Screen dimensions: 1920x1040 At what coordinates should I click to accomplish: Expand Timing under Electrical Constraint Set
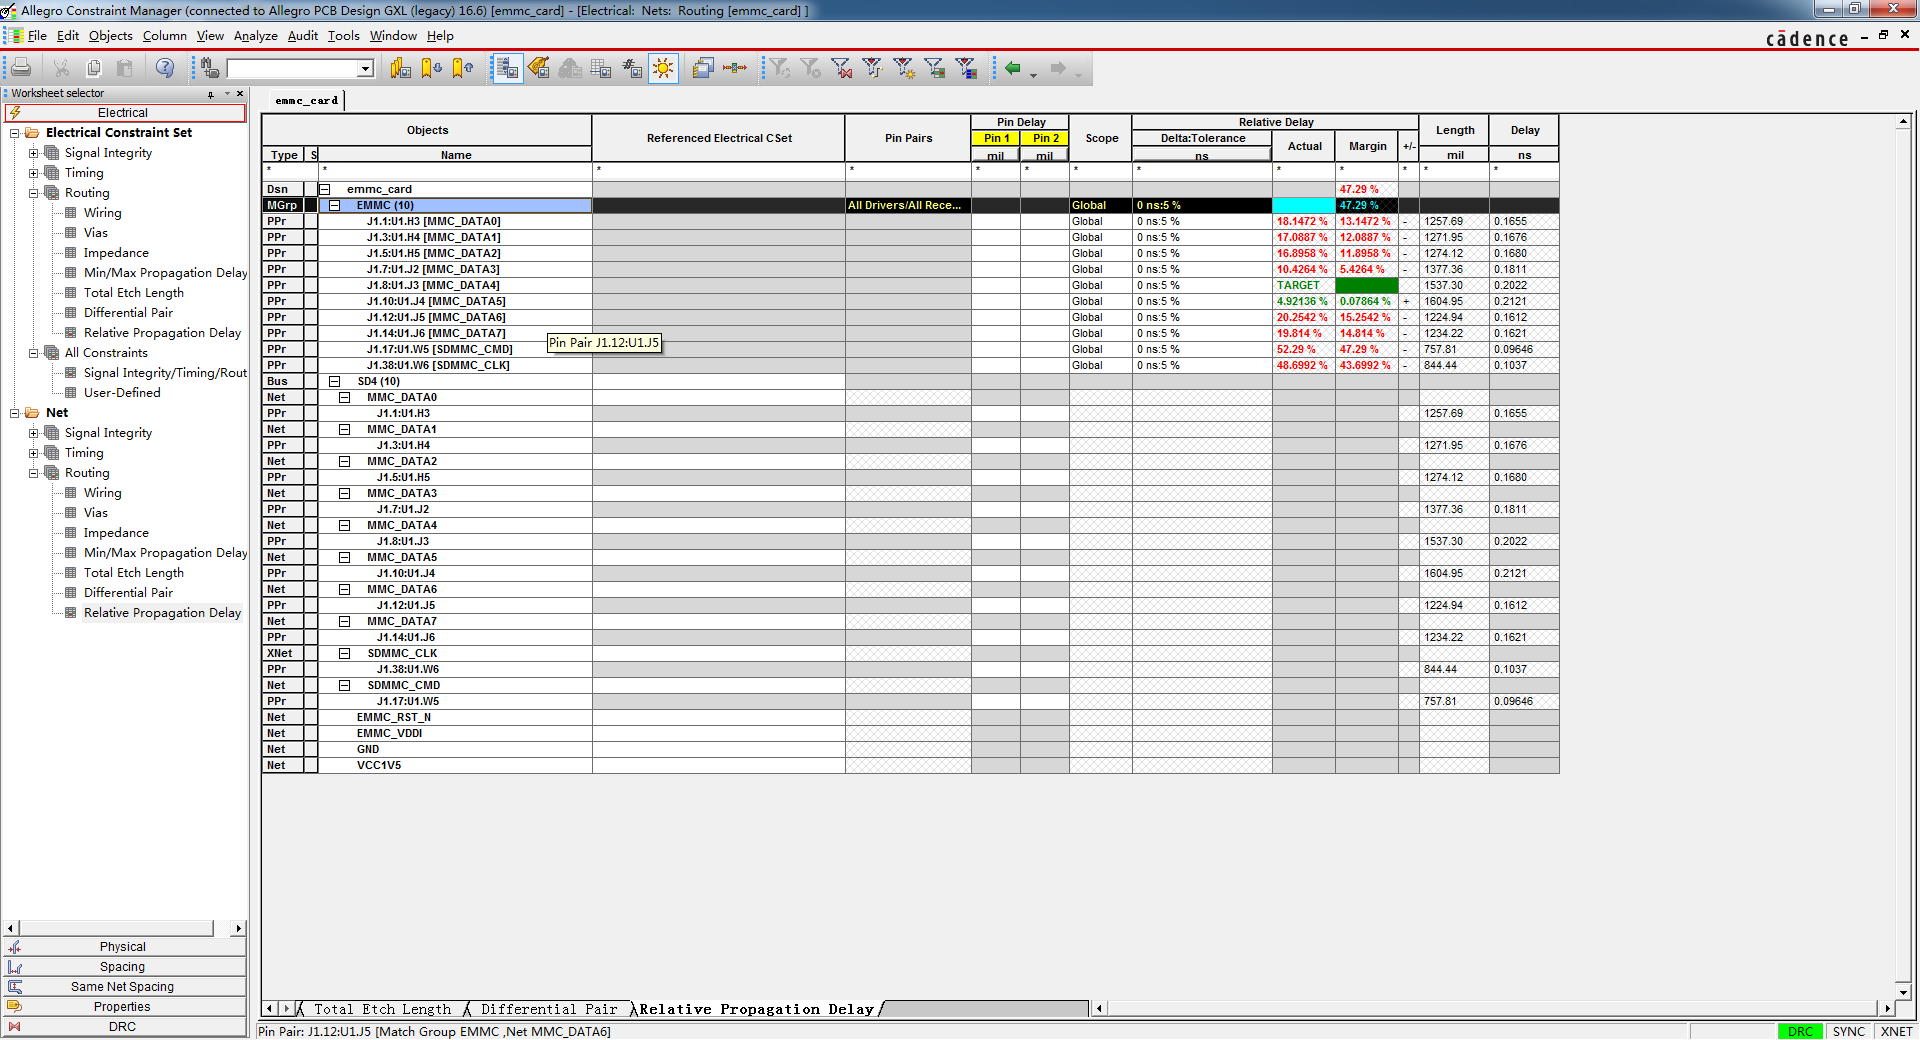click(x=33, y=173)
